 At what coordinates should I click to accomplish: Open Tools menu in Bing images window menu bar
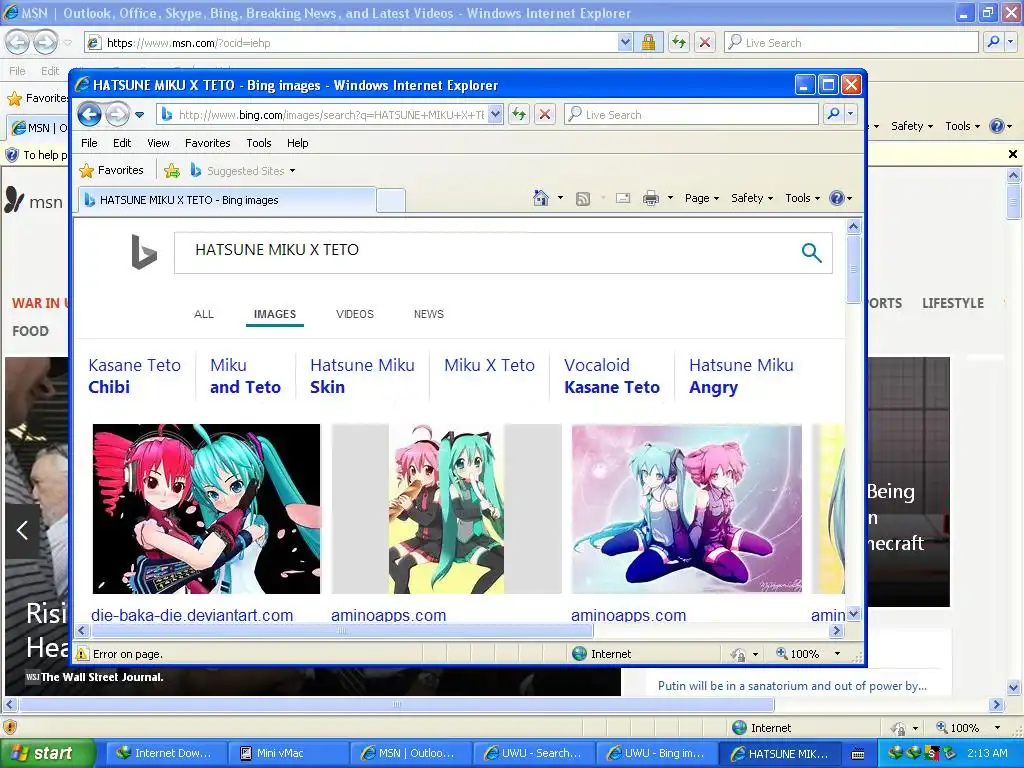point(259,143)
